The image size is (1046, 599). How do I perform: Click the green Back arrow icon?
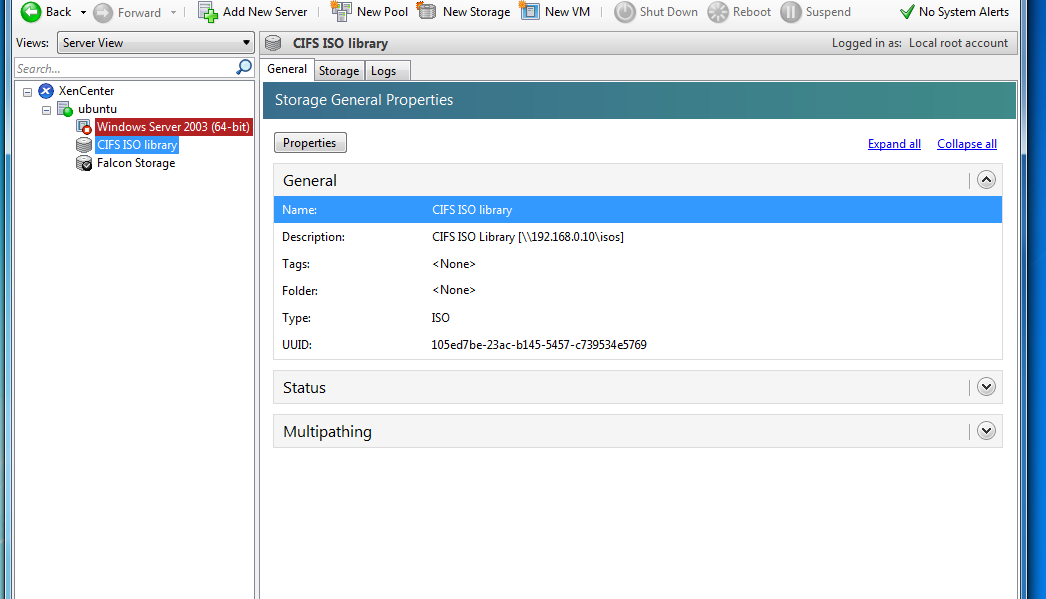[31, 12]
